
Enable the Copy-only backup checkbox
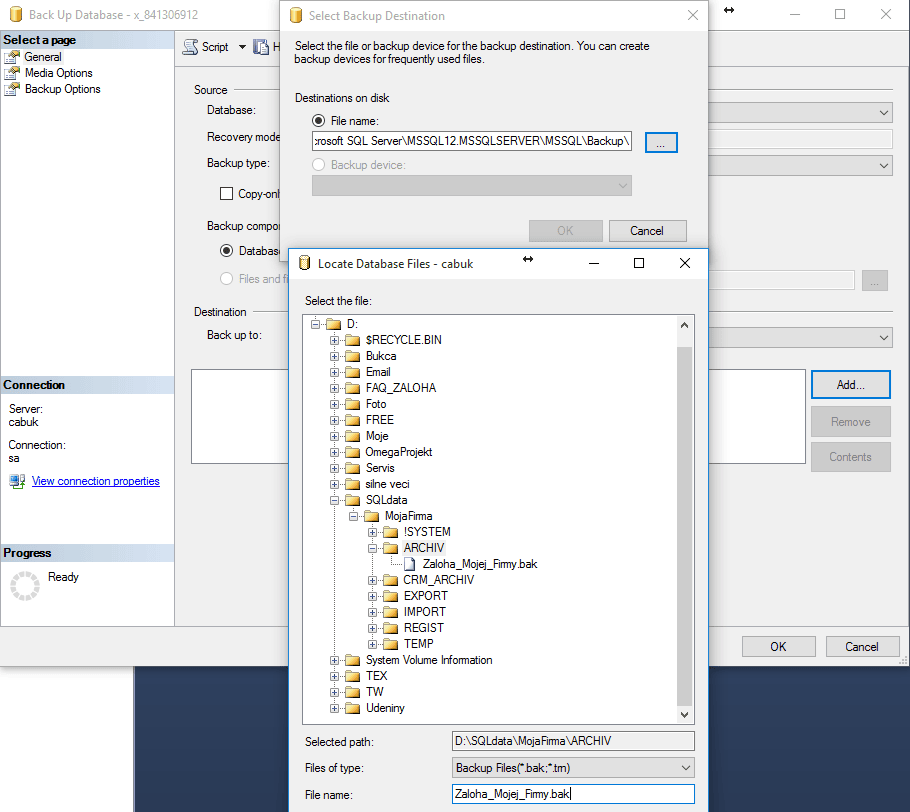[x=226, y=194]
